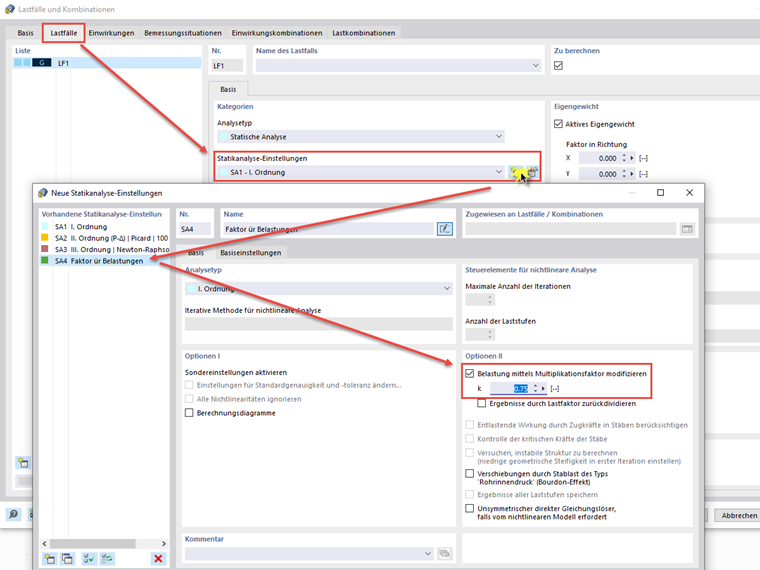Open Analysetyp Statische Analyse dropdown

tap(498, 137)
